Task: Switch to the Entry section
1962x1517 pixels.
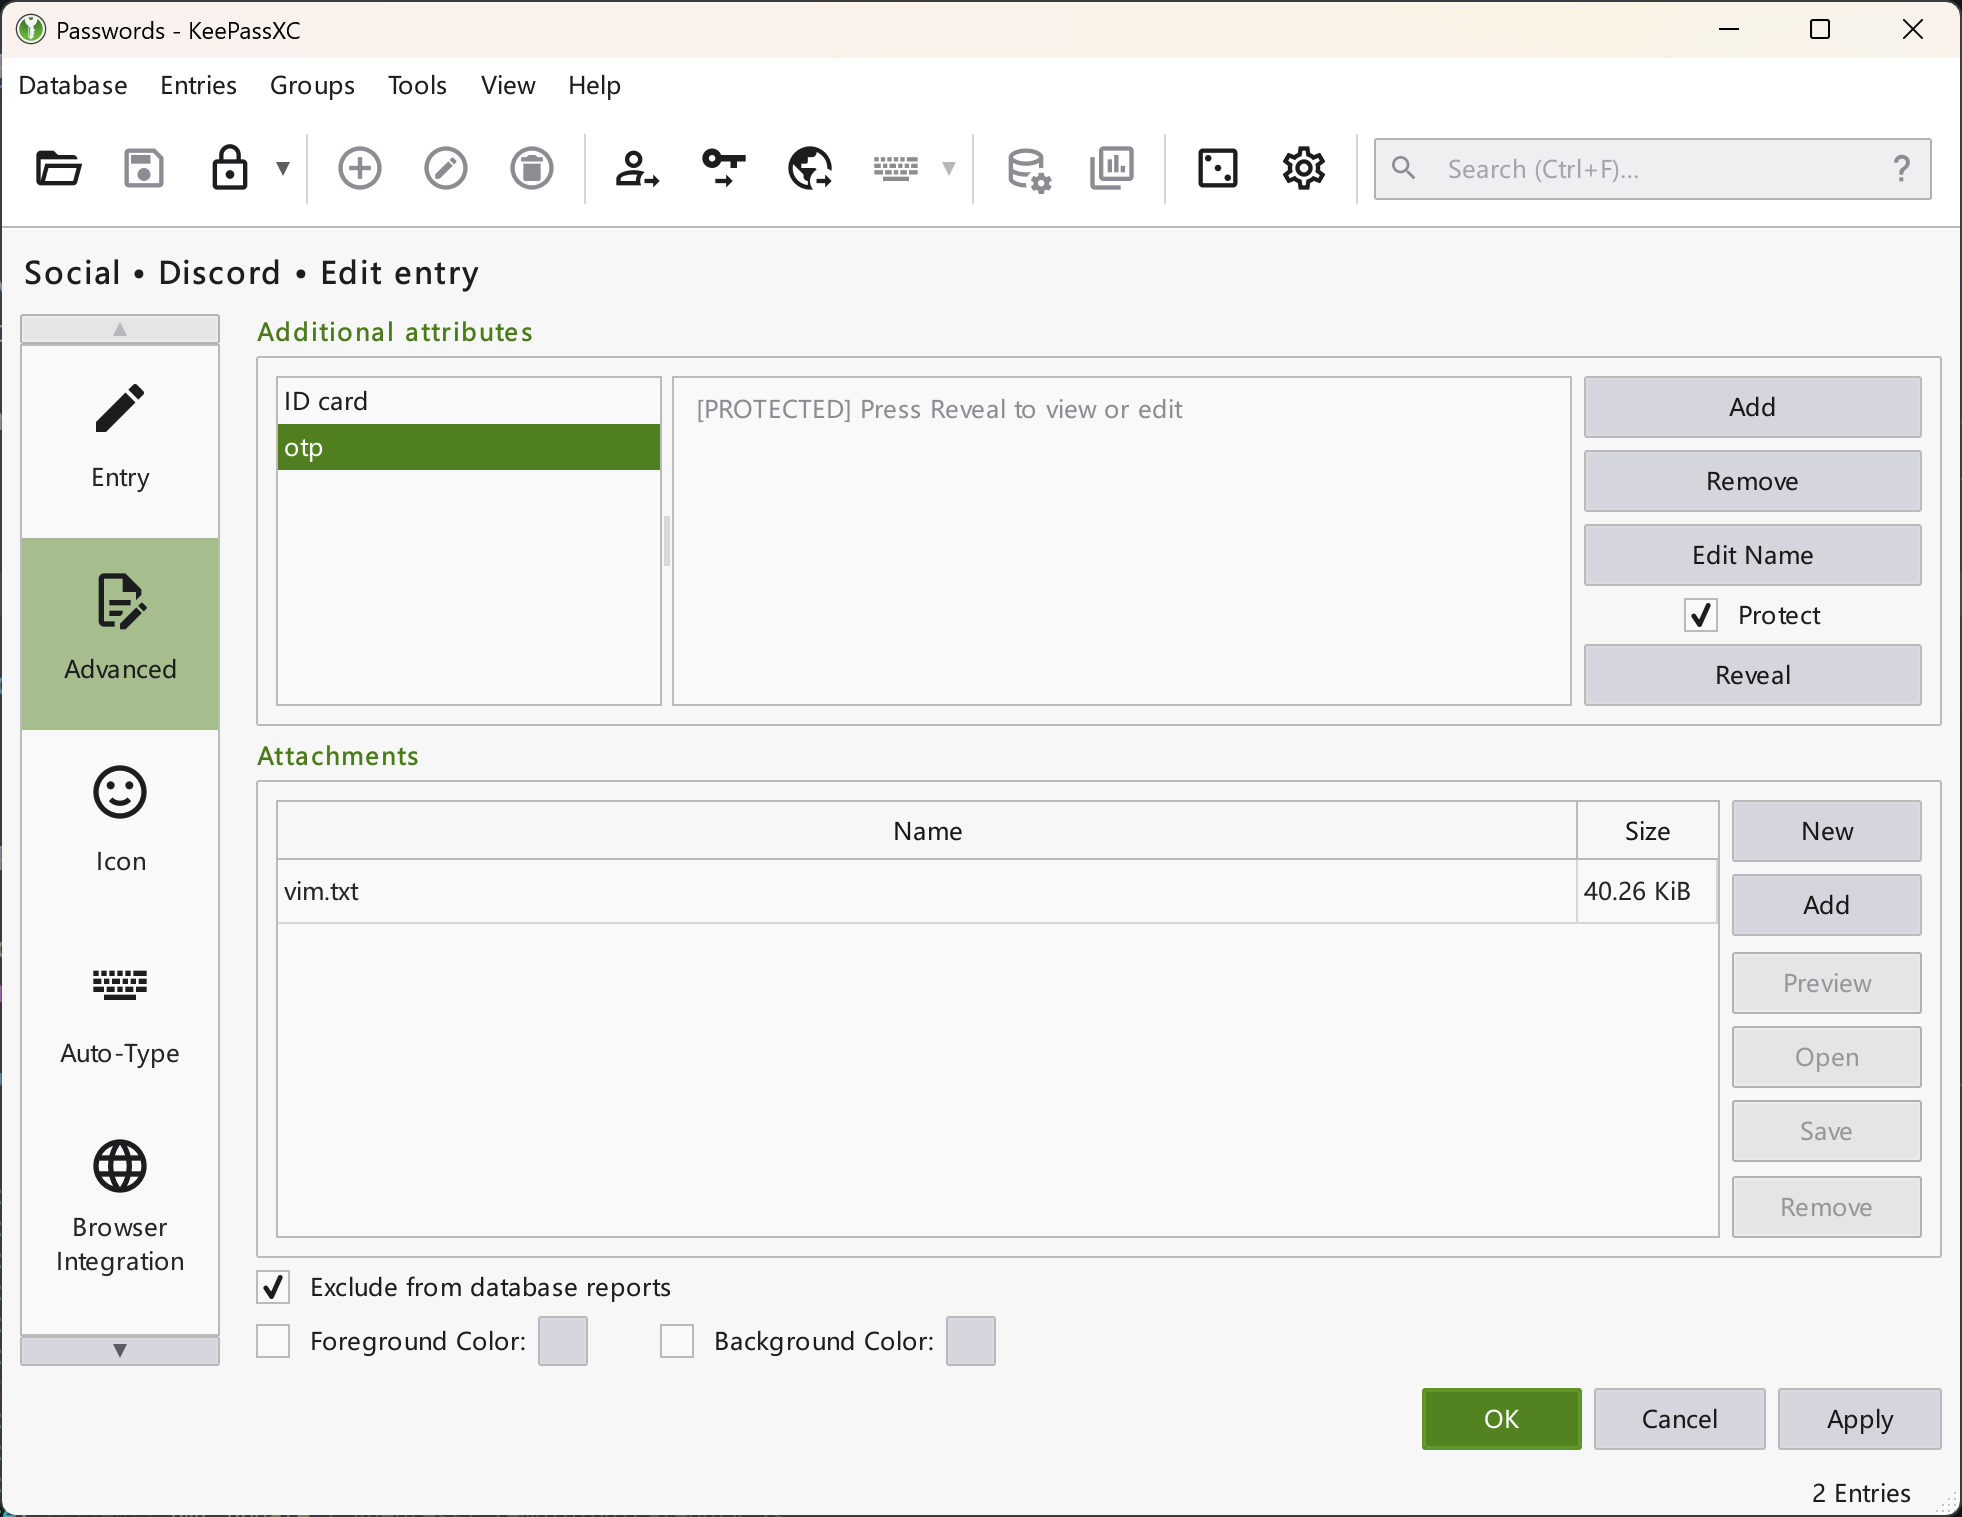Action: point(120,441)
